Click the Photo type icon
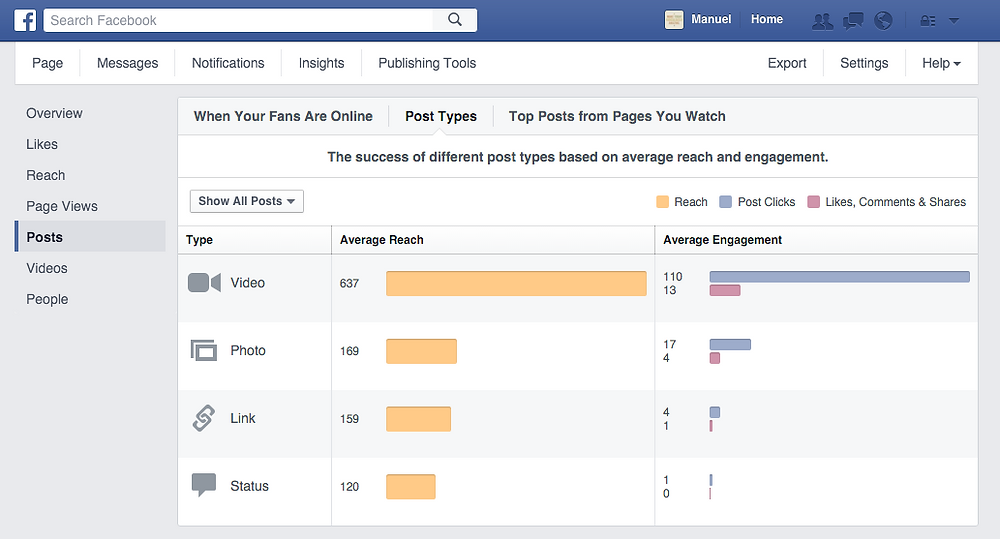 pyautogui.click(x=204, y=350)
